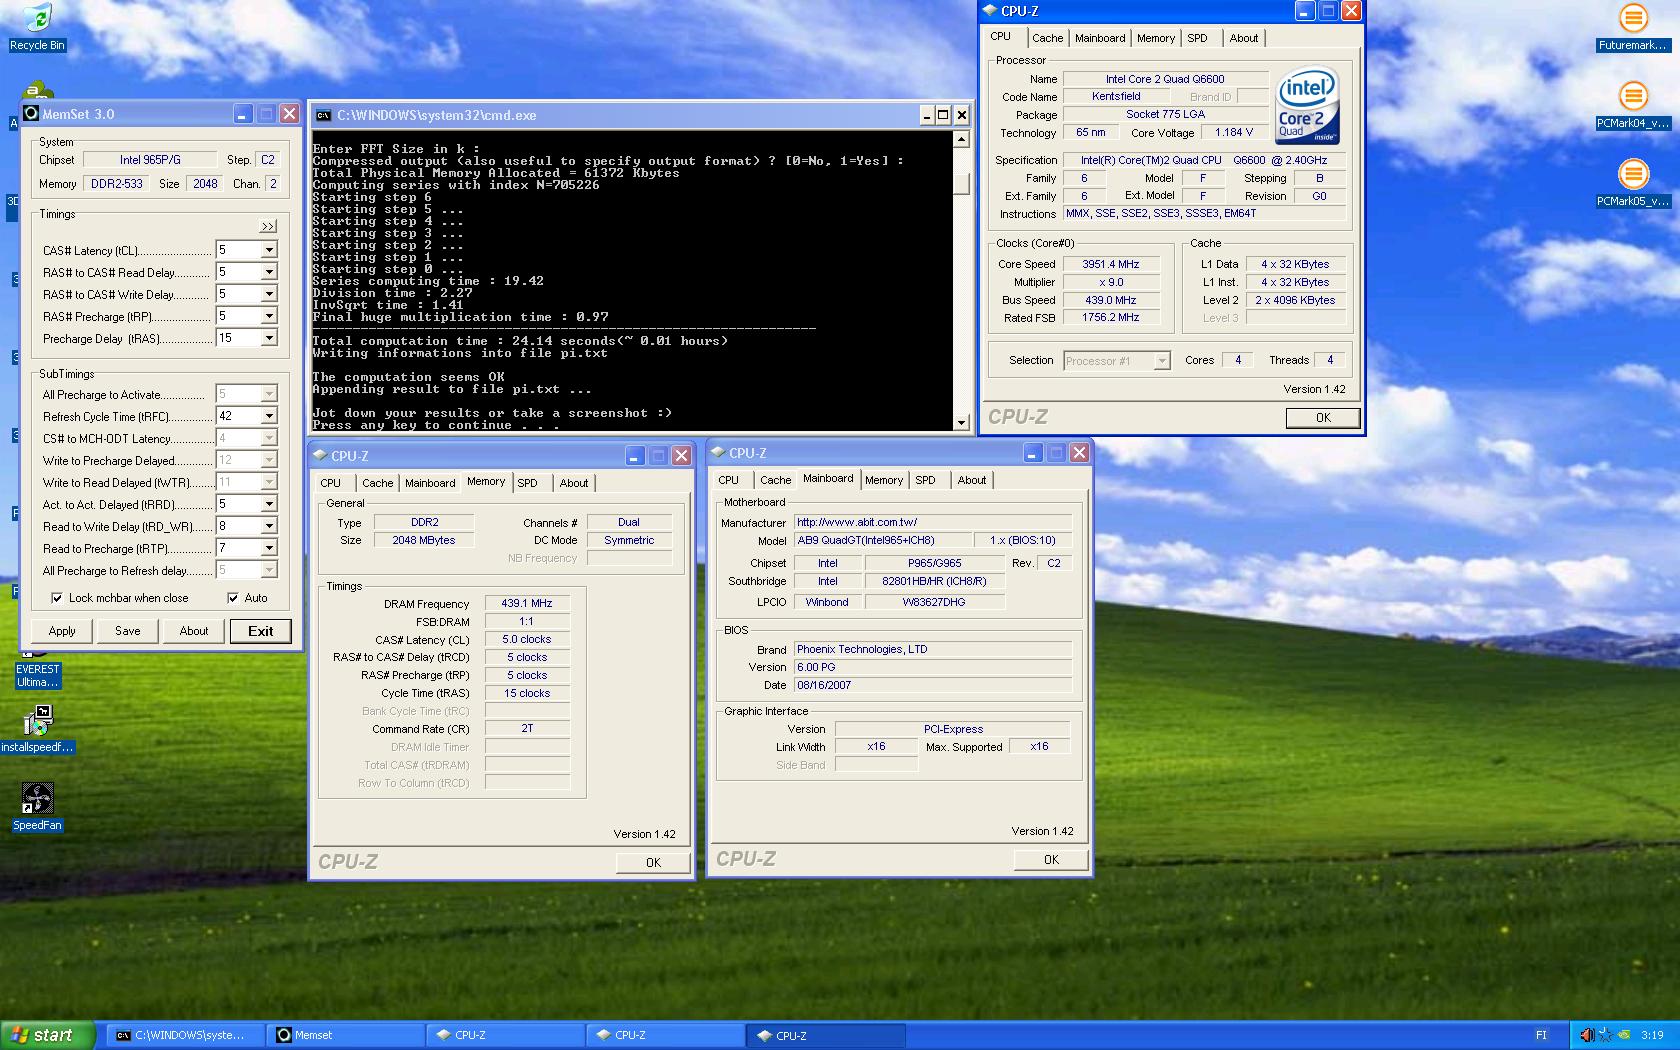Open the RAS# Precharge (tRP) dropdown
1680x1050 pixels.
[x=269, y=316]
